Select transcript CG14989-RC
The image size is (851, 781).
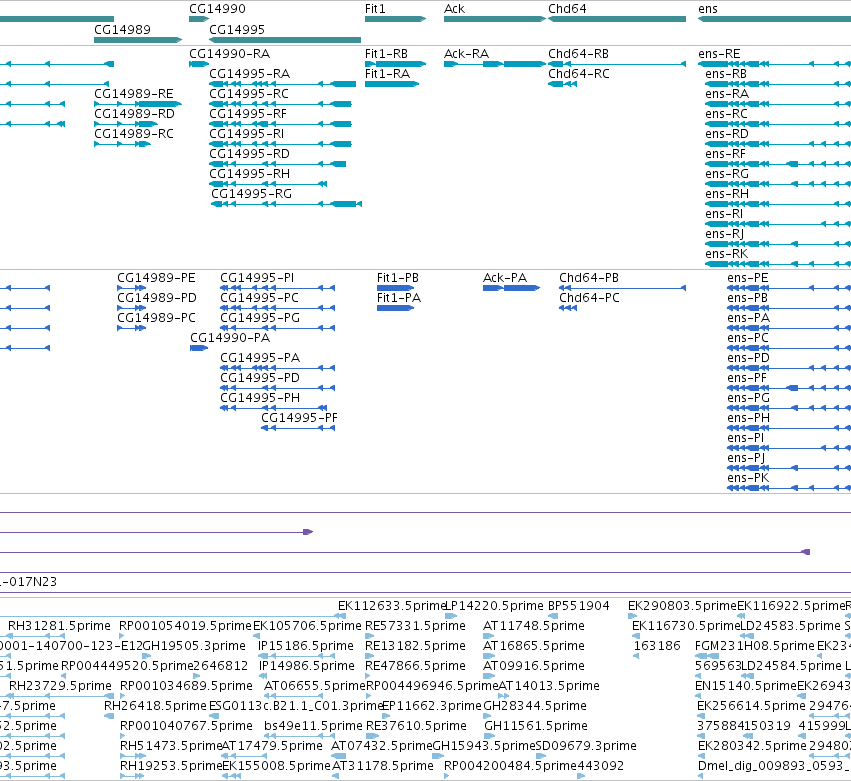point(134,134)
